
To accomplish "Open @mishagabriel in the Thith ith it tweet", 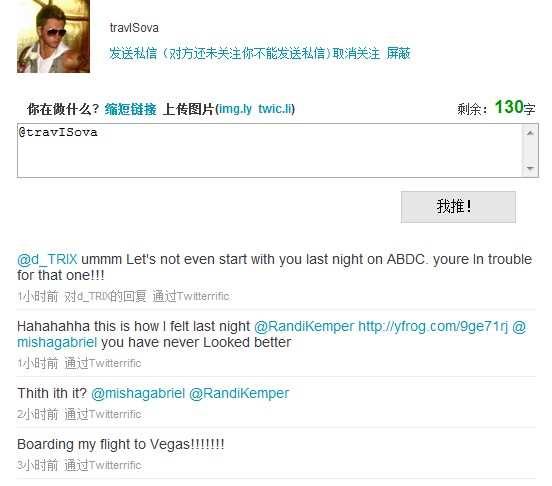I will coord(138,393).
